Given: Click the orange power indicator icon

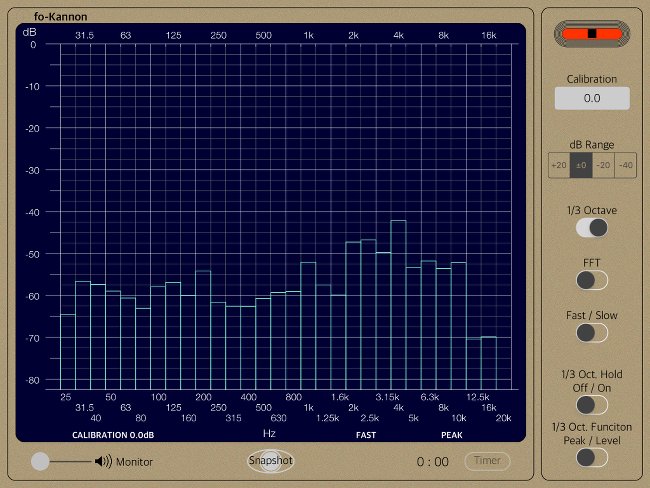Looking at the screenshot, I should coord(591,33).
